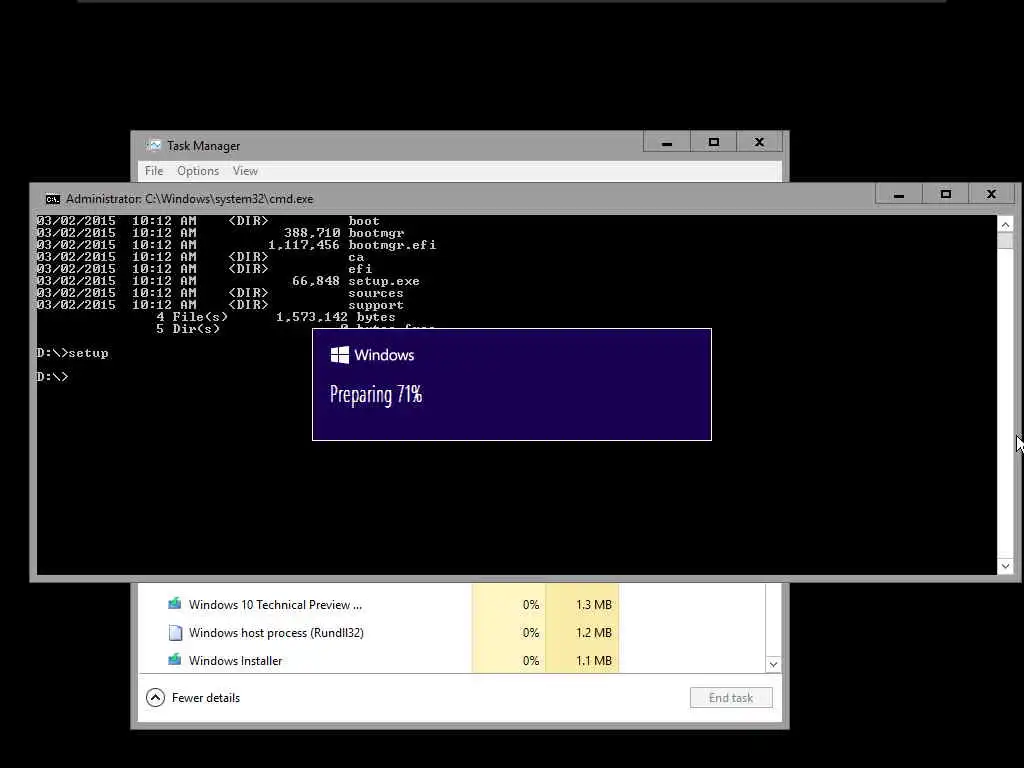Collapse Task Manager with Fewer details
Image resolution: width=1024 pixels, height=768 pixels.
pos(193,698)
